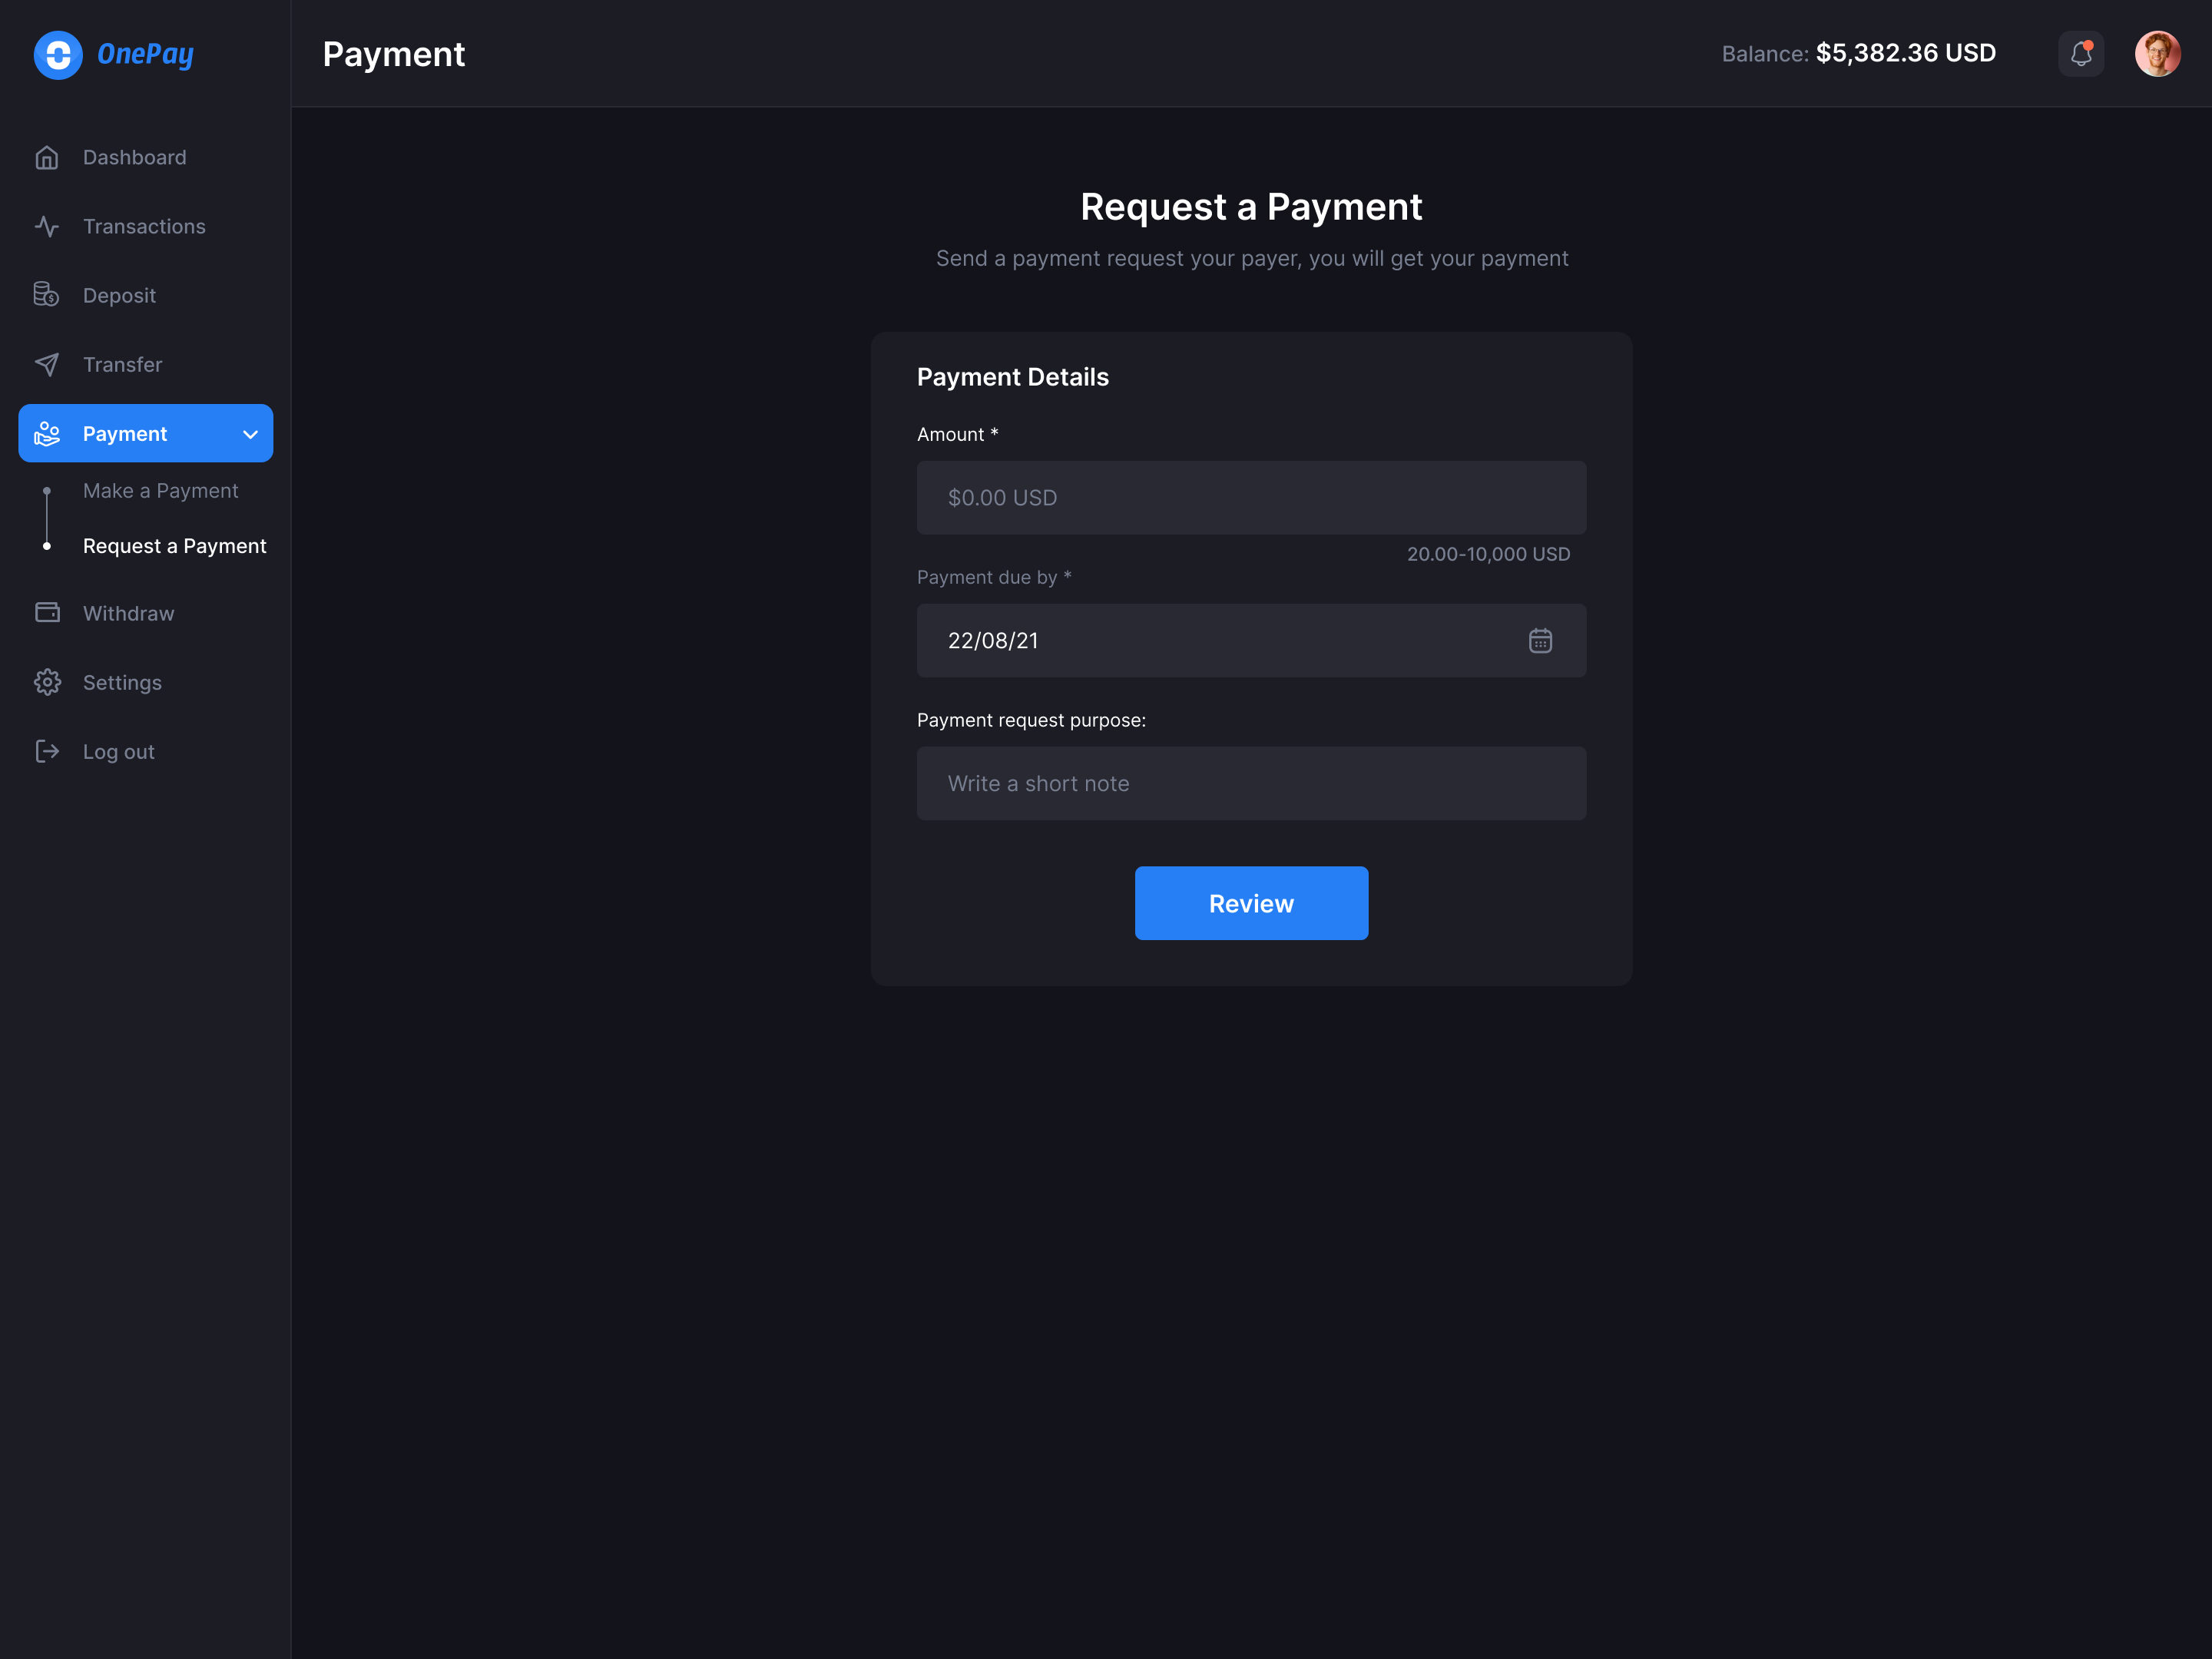The height and width of the screenshot is (1659, 2212).
Task: Click the Dashboard home icon
Action: click(x=47, y=157)
